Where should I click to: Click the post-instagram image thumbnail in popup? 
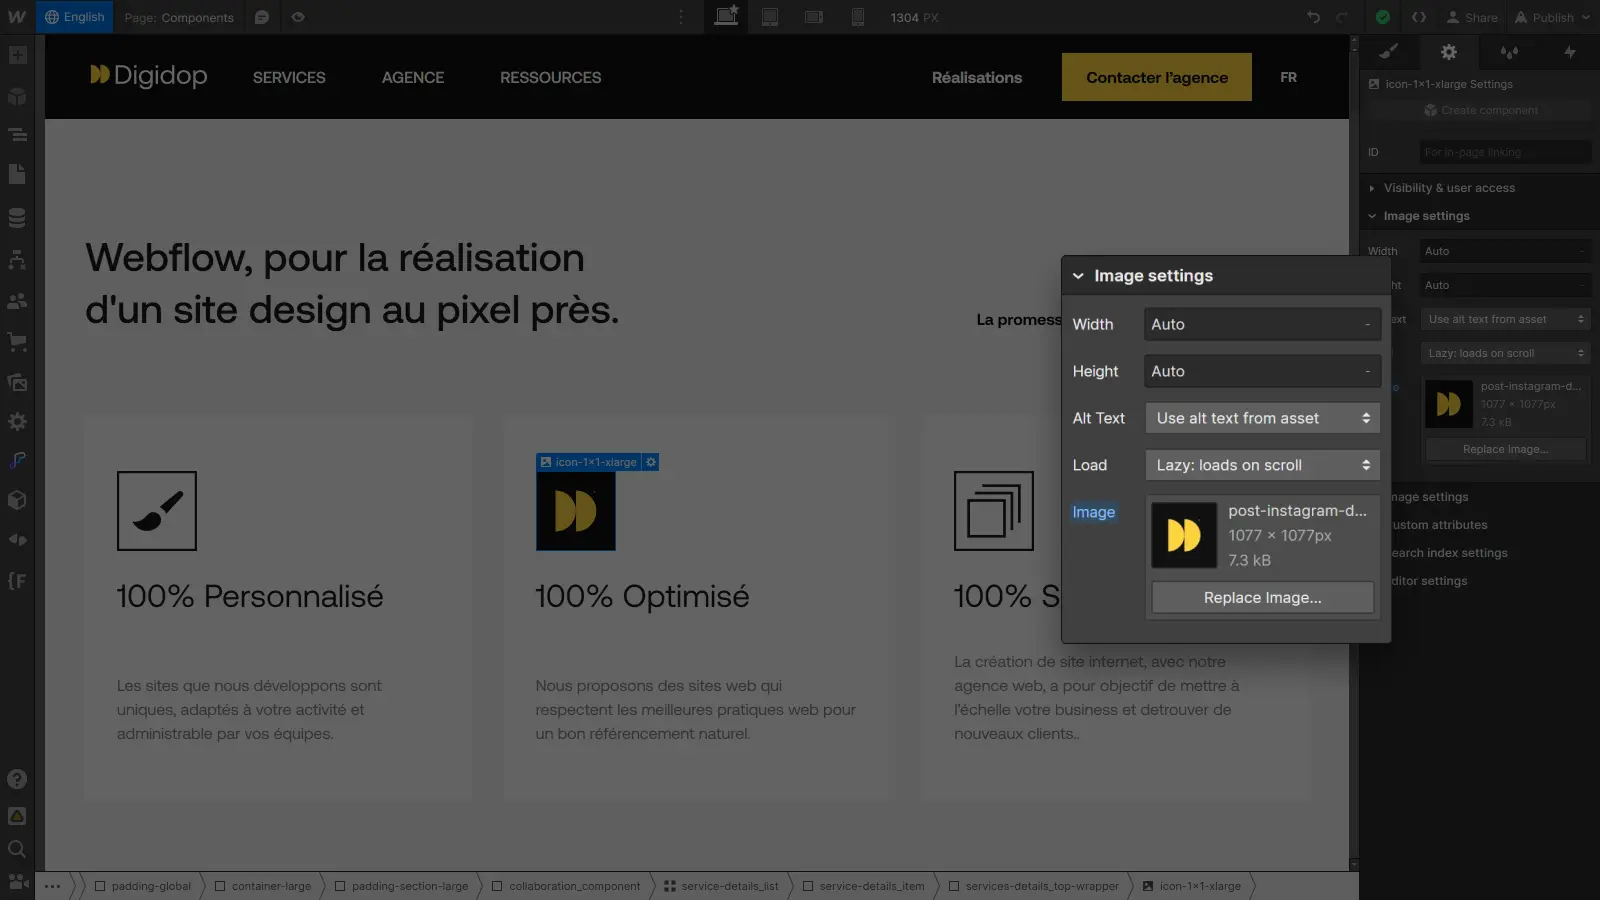1184,535
